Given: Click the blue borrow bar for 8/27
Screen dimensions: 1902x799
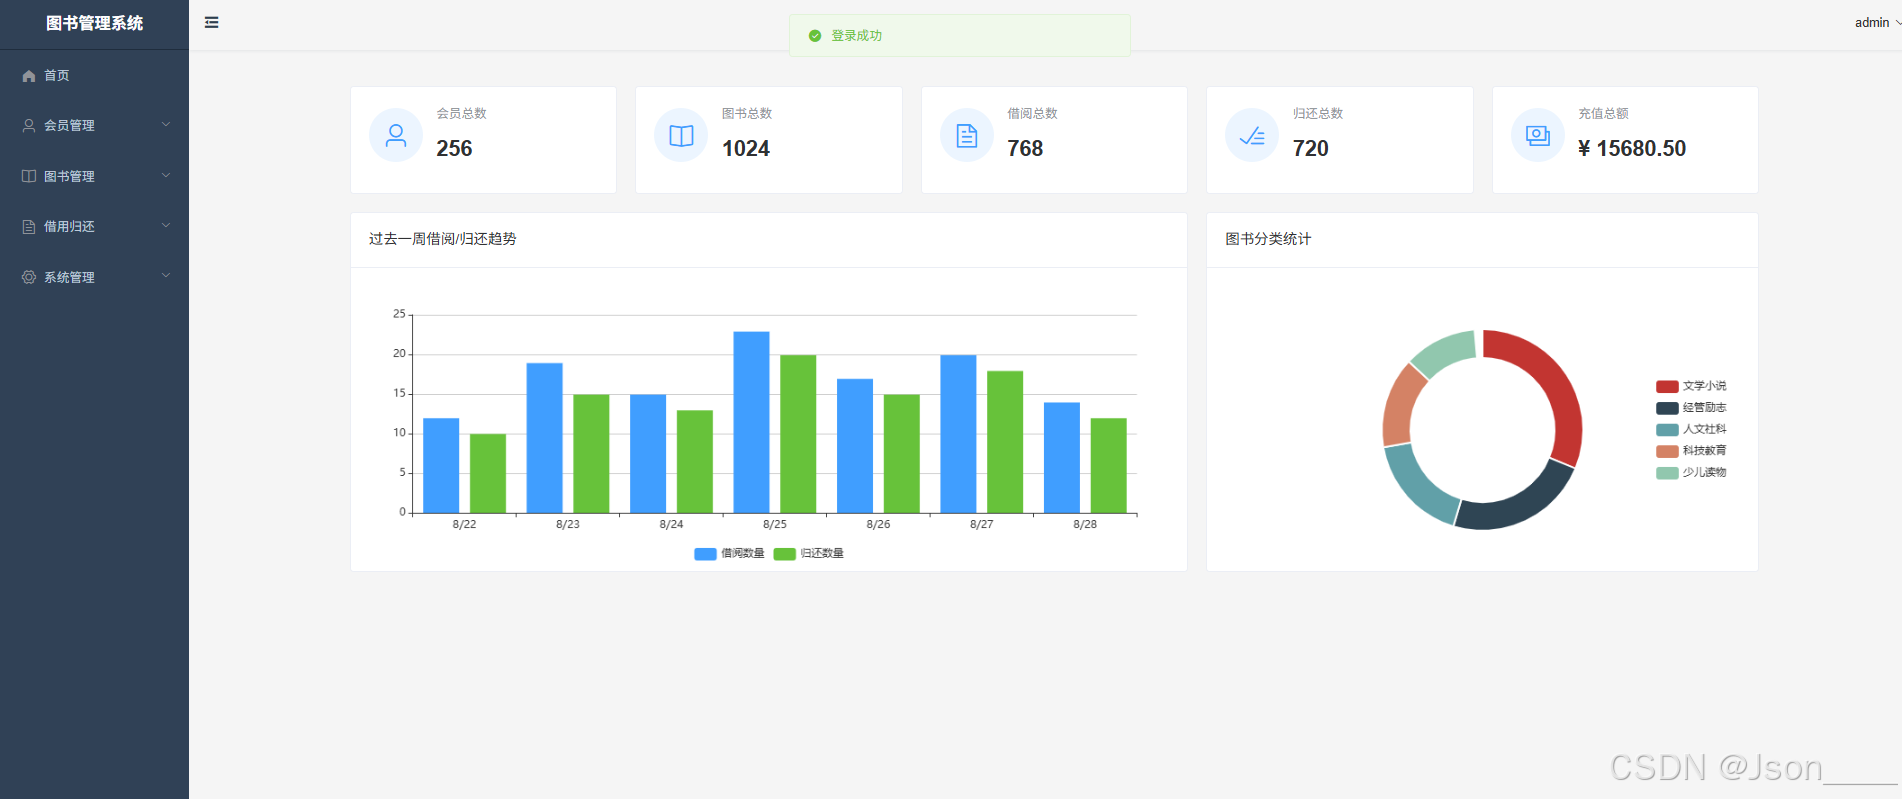Looking at the screenshot, I should [958, 434].
